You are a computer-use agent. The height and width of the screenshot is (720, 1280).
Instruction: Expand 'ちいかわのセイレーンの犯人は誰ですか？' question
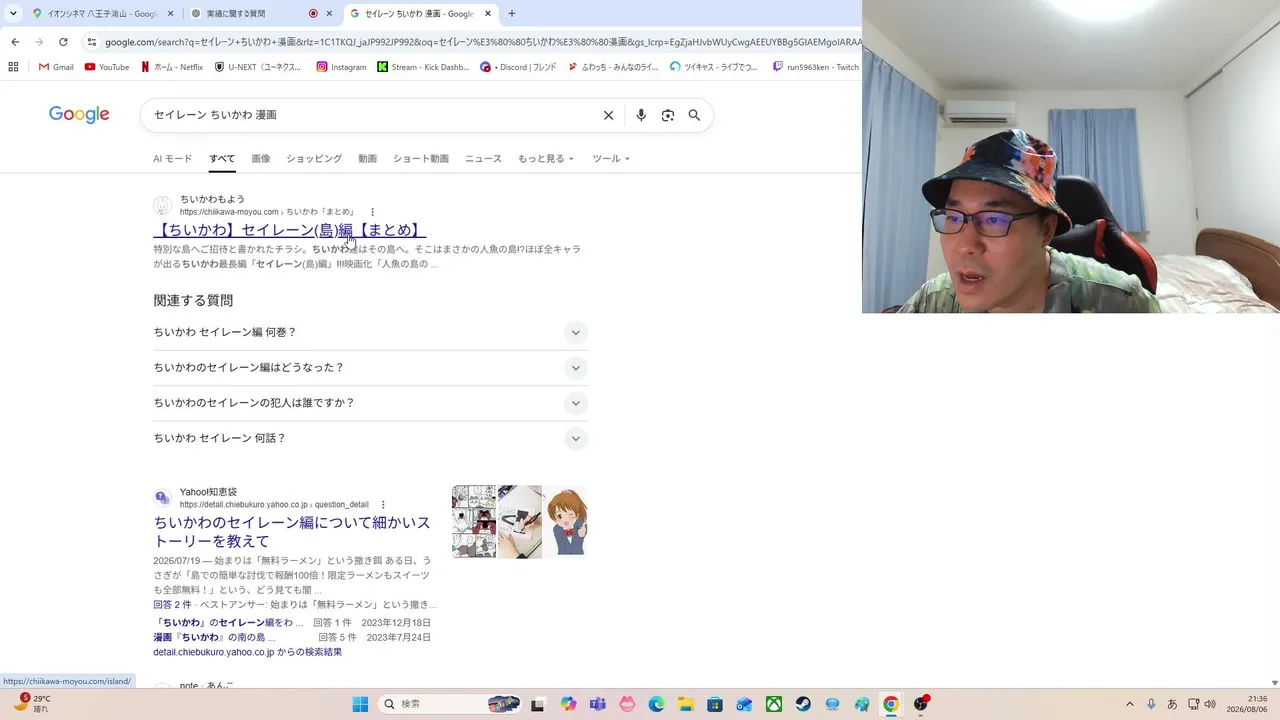pyautogui.click(x=370, y=403)
